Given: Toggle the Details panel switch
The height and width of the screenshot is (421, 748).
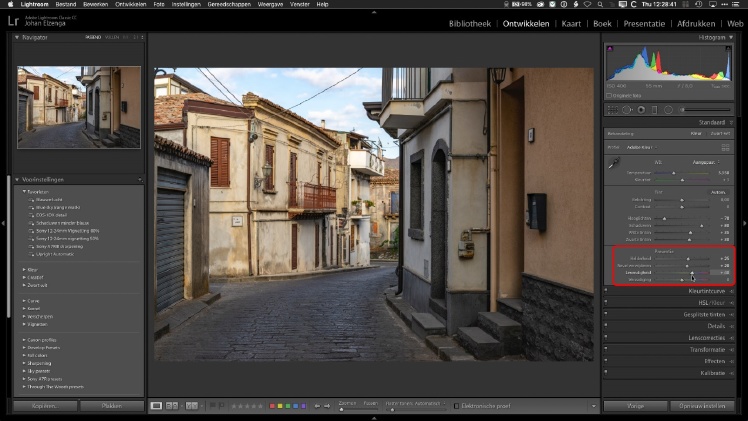Looking at the screenshot, I should 606,326.
